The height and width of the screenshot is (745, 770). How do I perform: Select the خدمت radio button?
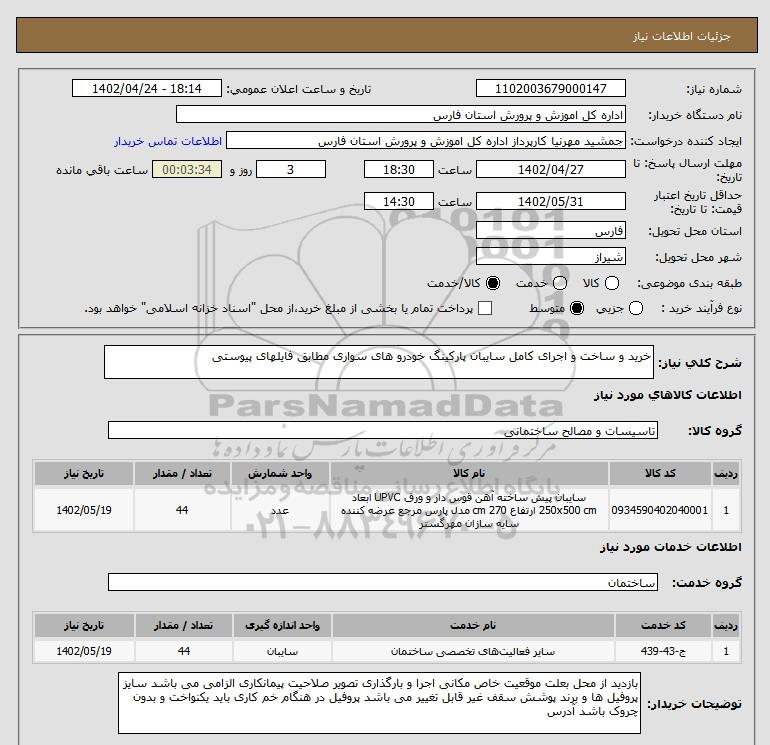[560, 283]
